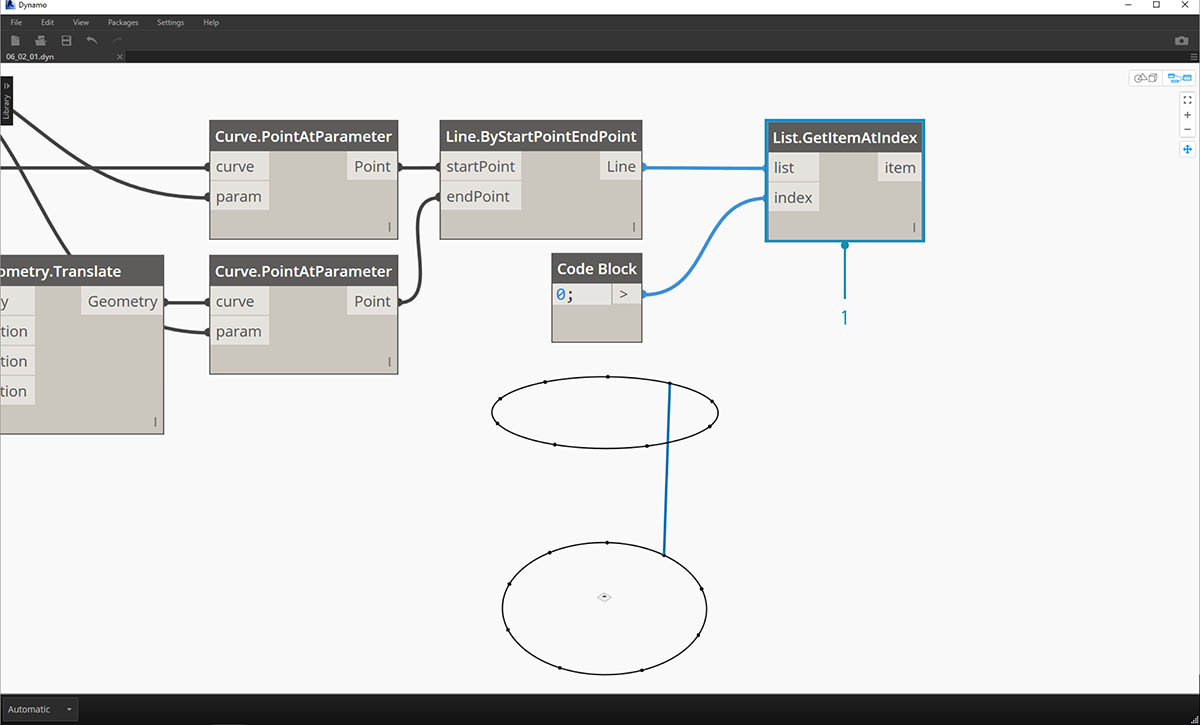The height and width of the screenshot is (725, 1200).
Task: Open lacing menu on List.GetItemAtIndex node
Action: [914, 229]
